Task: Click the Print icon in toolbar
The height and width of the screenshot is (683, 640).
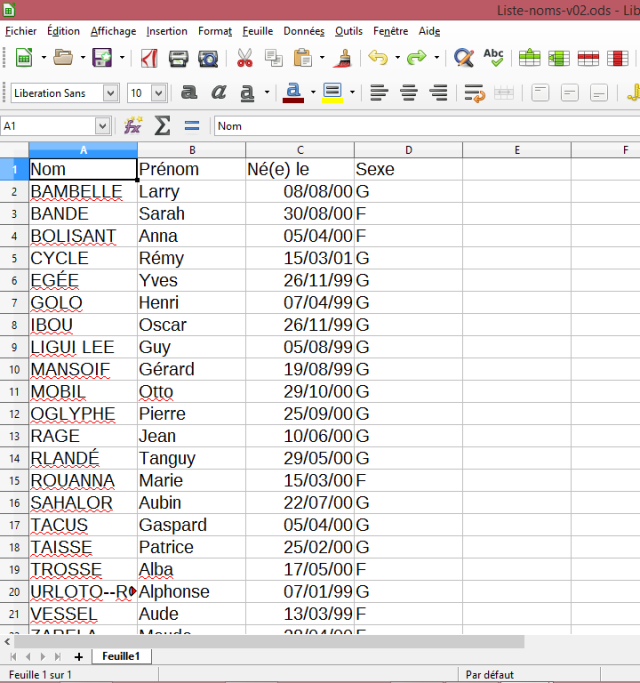Action: point(179,58)
